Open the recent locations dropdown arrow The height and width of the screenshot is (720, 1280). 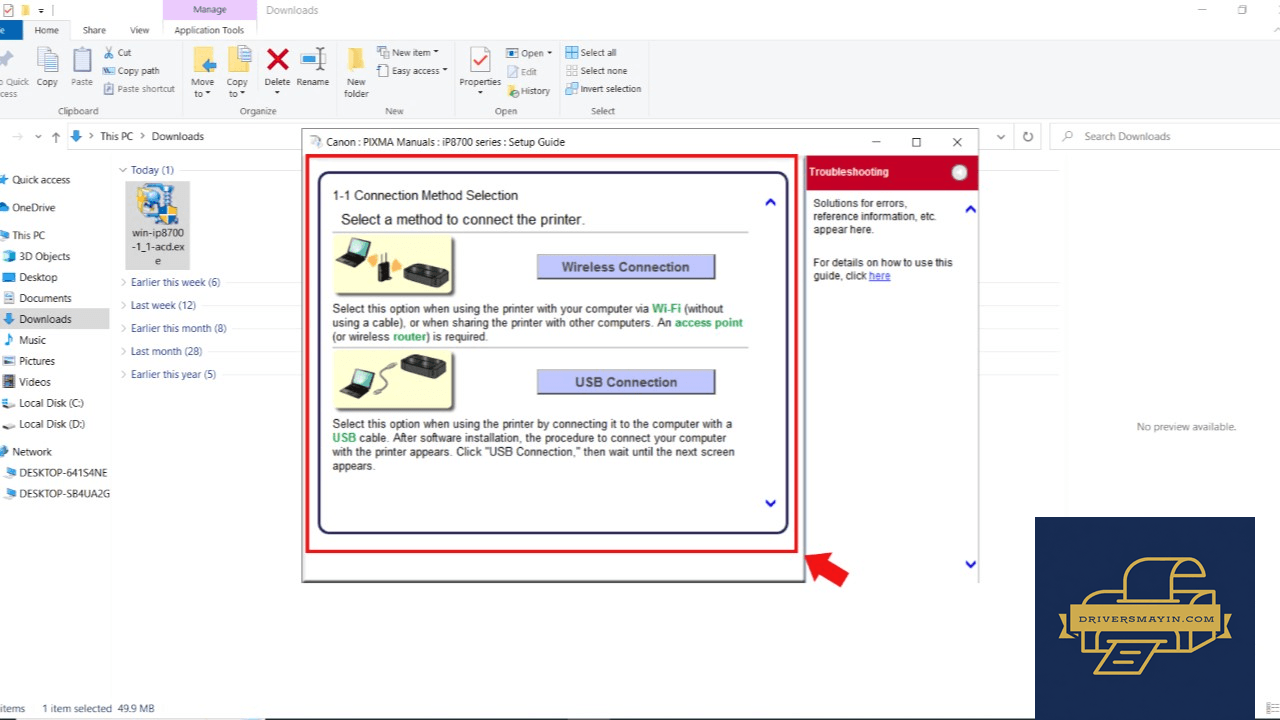point(38,136)
